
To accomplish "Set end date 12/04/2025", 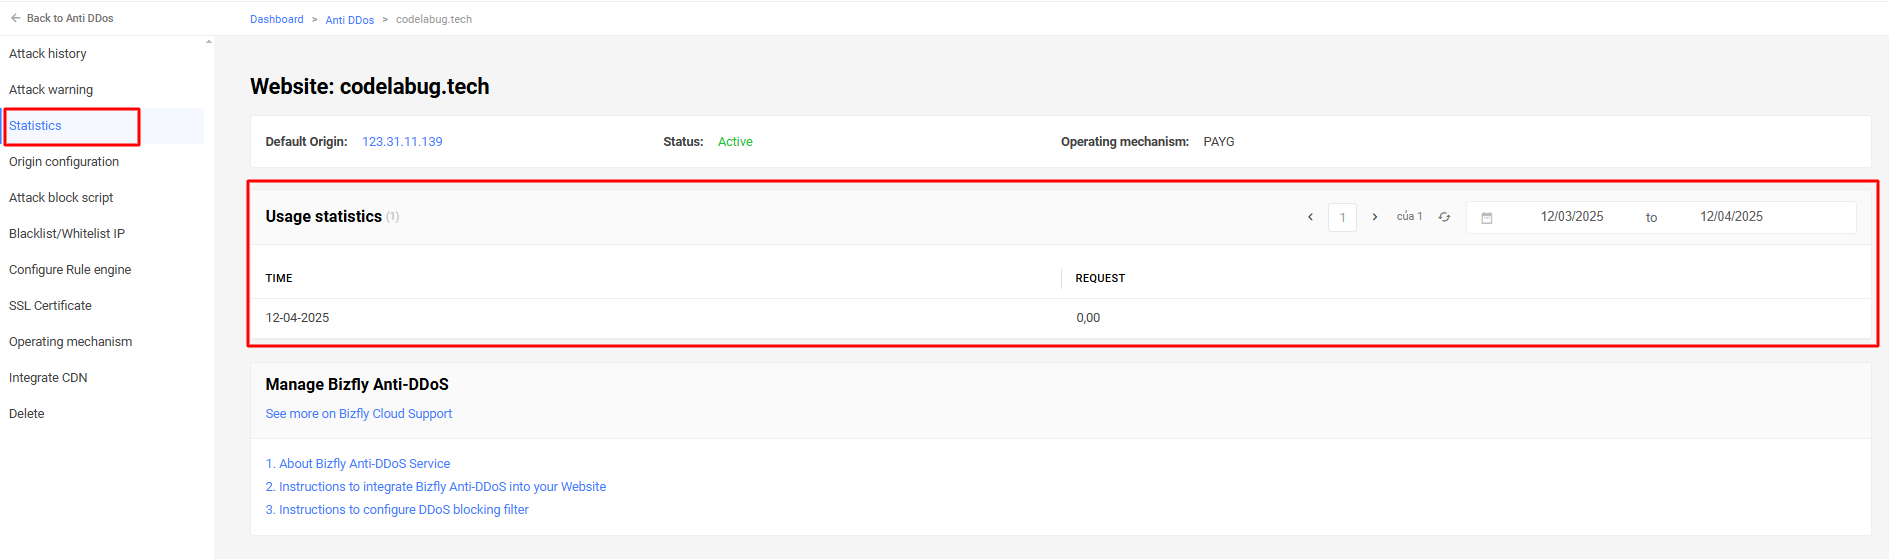I will point(1732,217).
